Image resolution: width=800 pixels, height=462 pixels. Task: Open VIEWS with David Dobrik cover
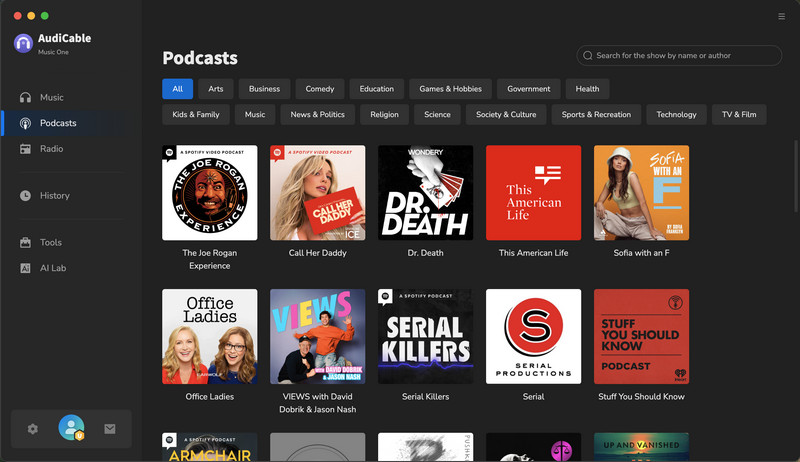click(x=317, y=337)
